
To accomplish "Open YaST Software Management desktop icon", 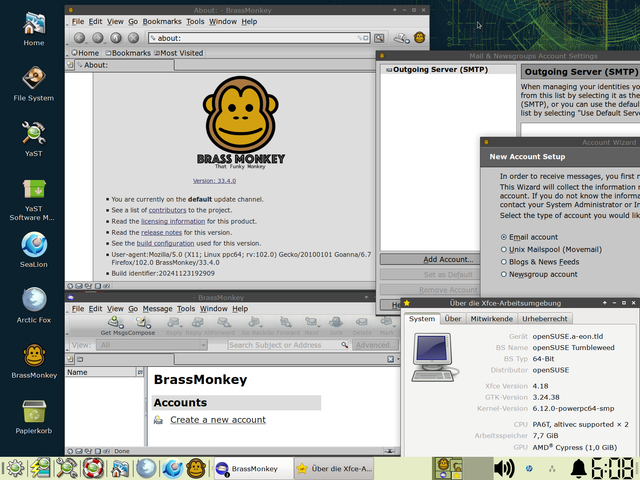I will (34, 200).
